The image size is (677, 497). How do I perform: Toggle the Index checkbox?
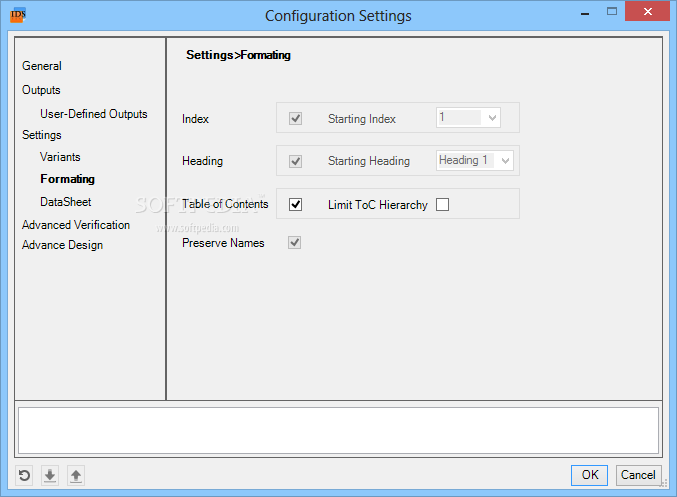click(x=295, y=119)
